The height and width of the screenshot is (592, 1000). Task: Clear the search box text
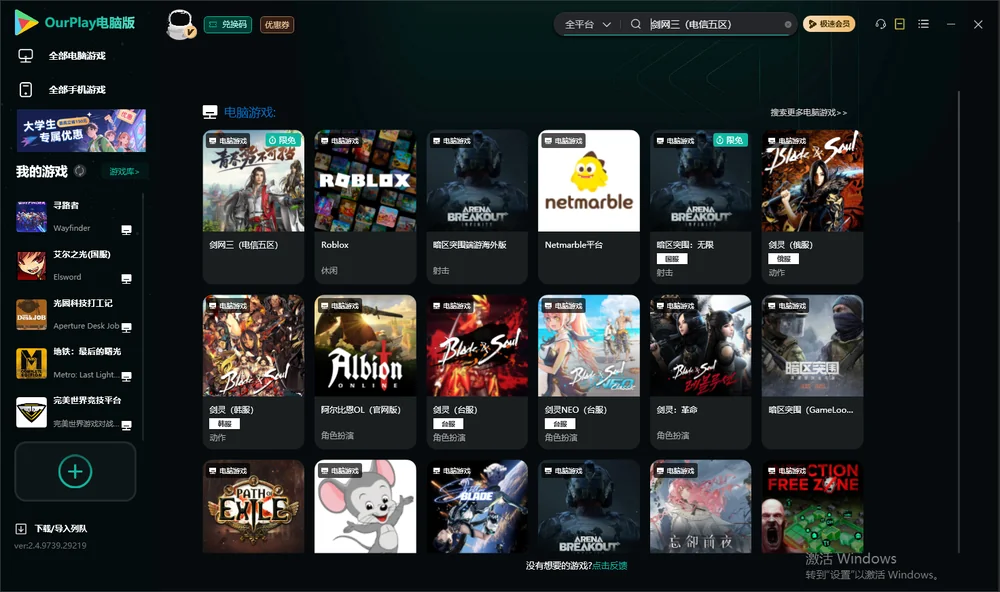(788, 25)
